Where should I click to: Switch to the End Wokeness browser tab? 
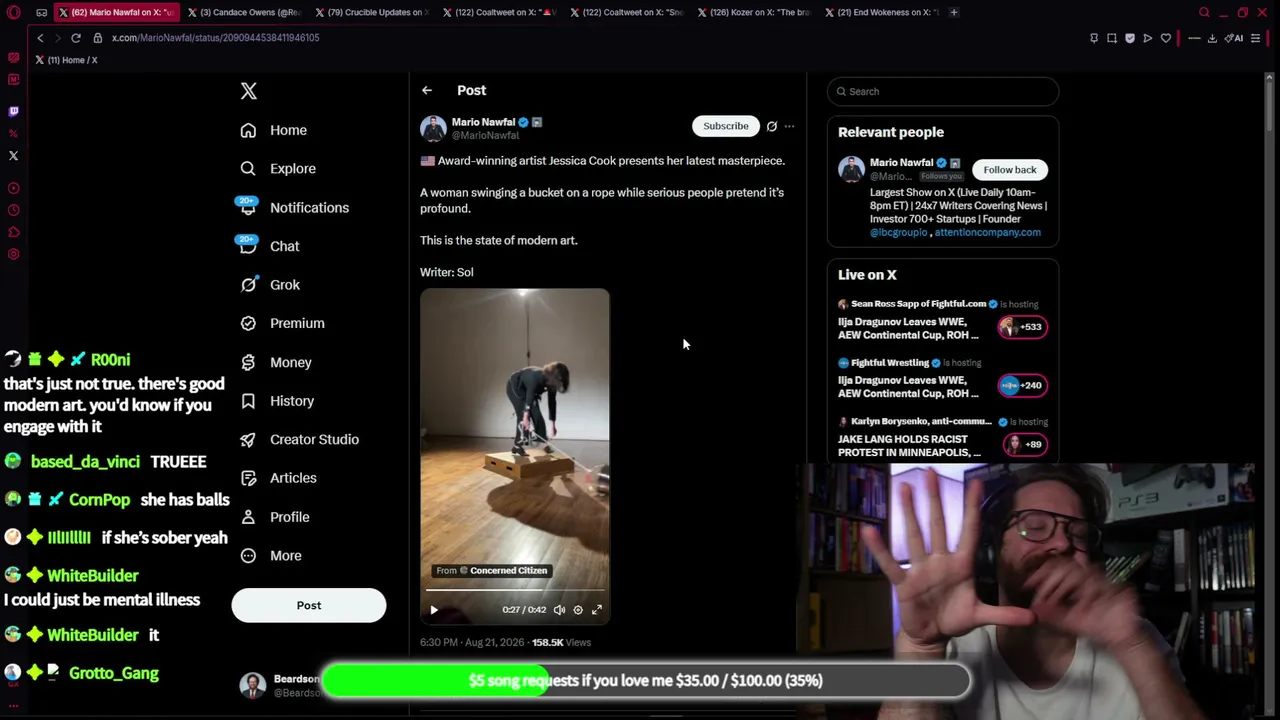(885, 12)
